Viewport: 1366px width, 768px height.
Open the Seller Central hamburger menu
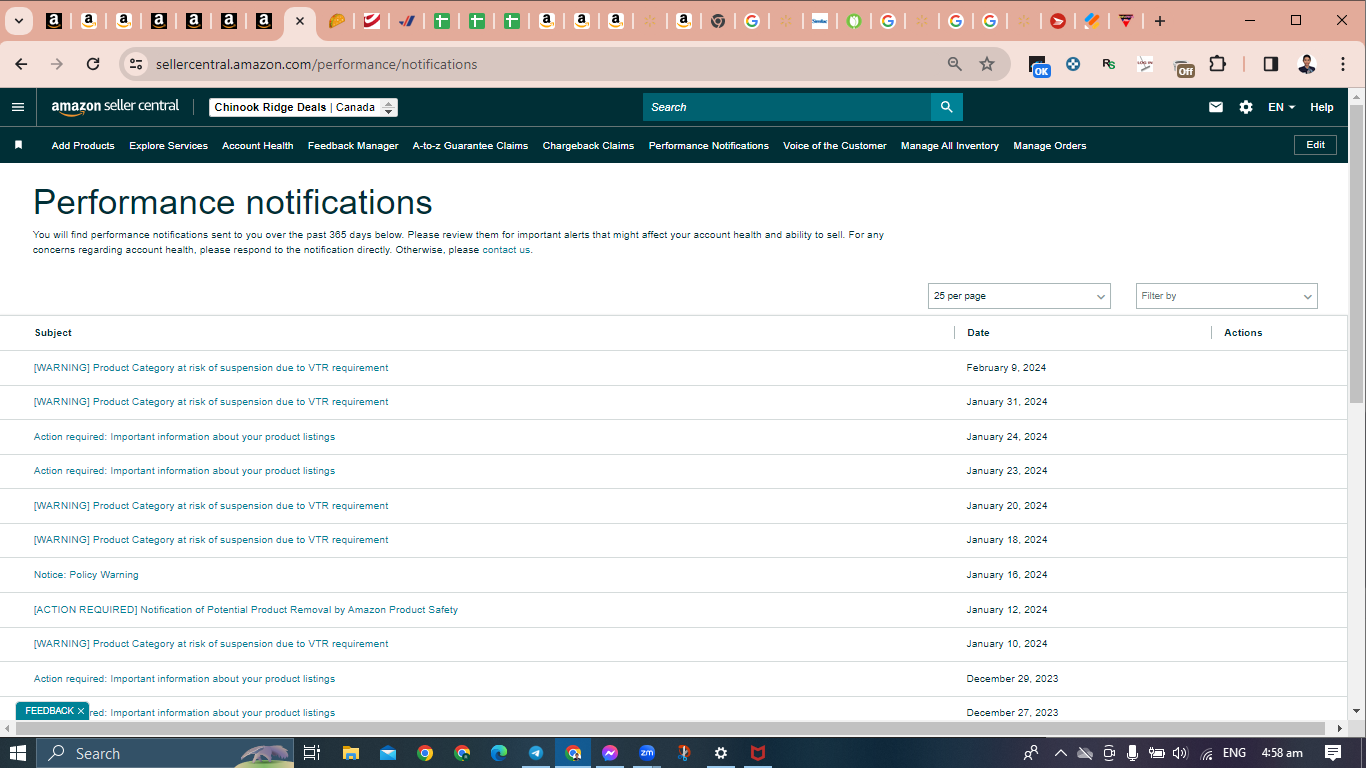(x=18, y=107)
